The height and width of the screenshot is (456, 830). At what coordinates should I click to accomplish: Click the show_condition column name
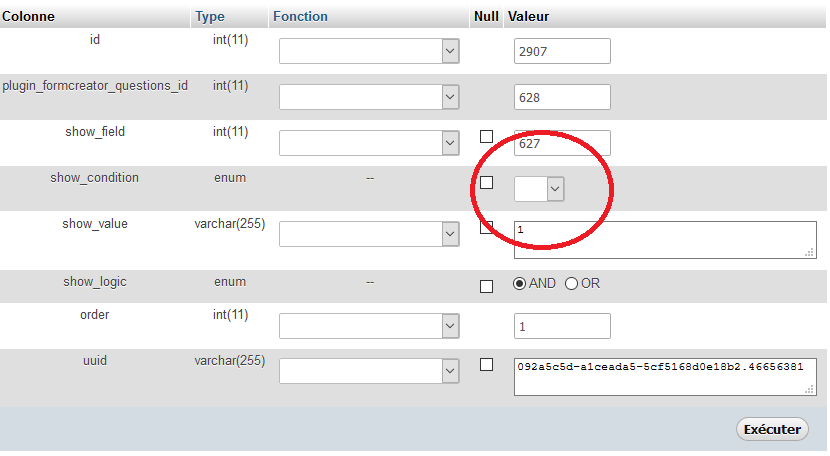point(95,177)
